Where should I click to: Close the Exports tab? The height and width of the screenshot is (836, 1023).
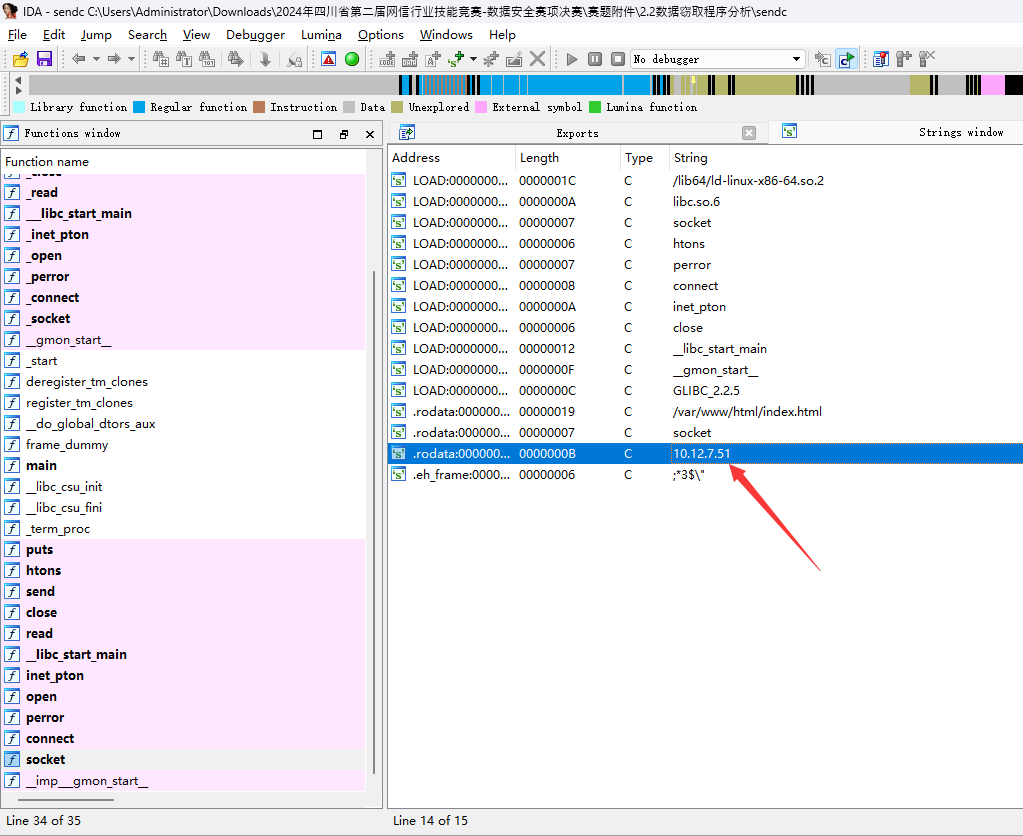pyautogui.click(x=749, y=133)
